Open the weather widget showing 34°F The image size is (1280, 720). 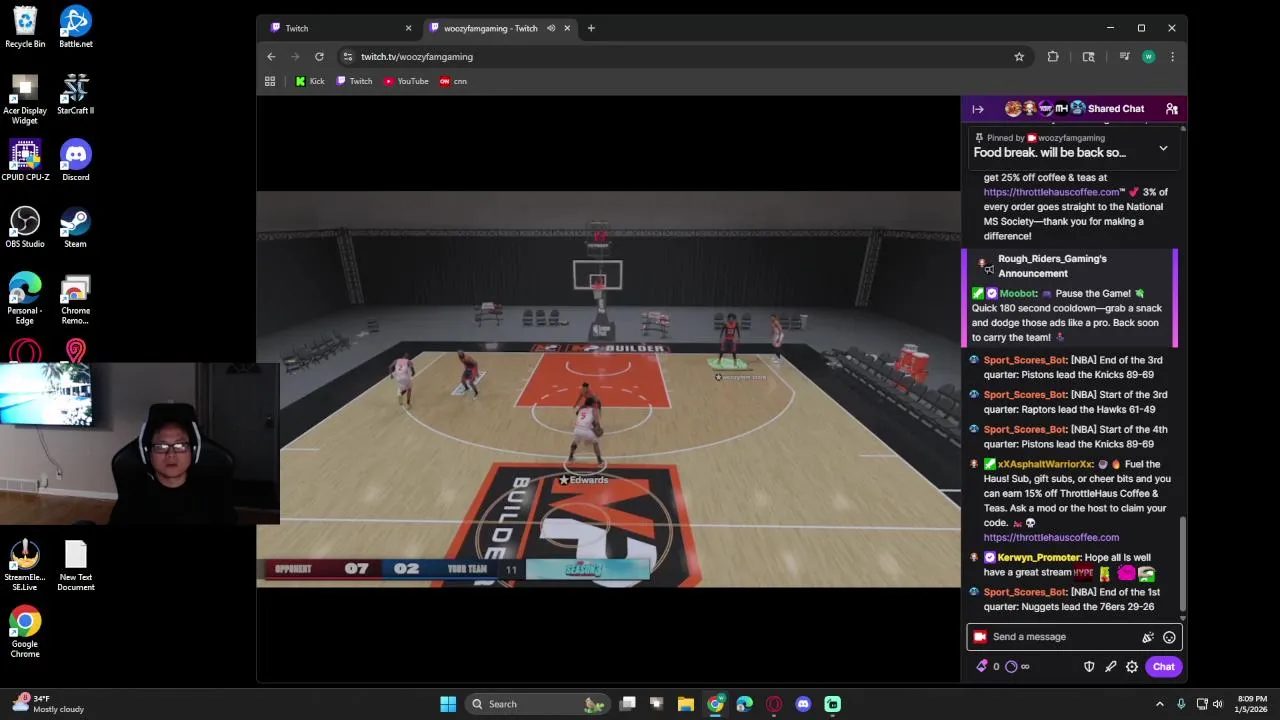(x=47, y=704)
